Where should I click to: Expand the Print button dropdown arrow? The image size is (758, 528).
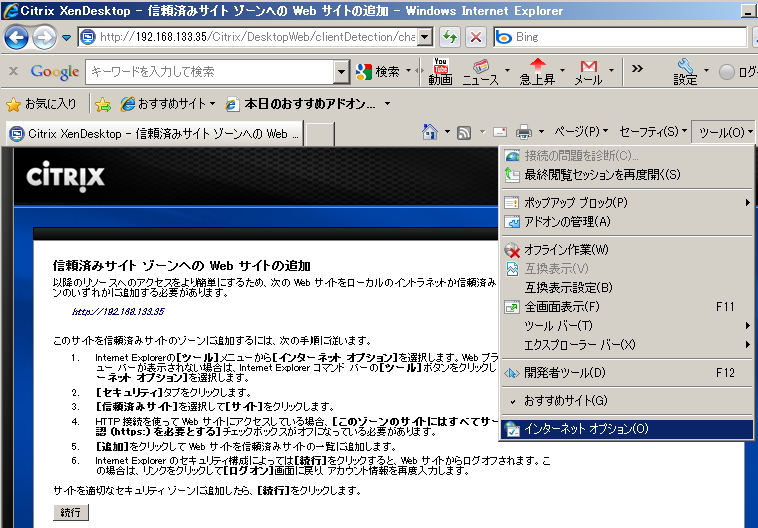[x=541, y=132]
